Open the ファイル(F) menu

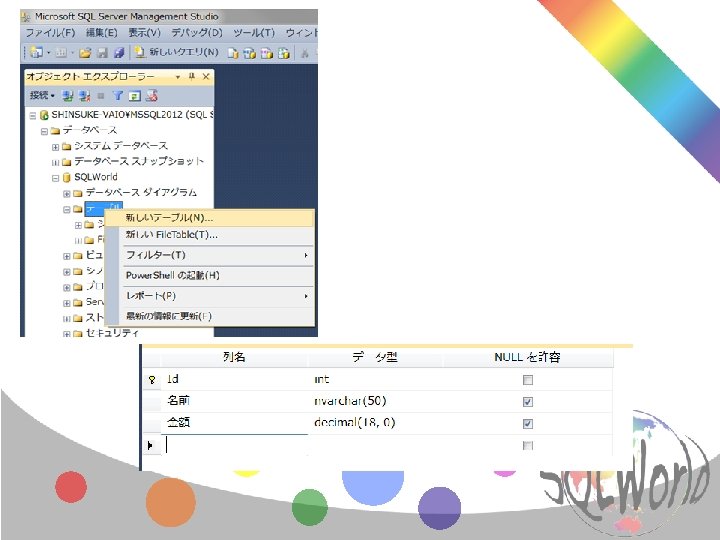(x=50, y=33)
